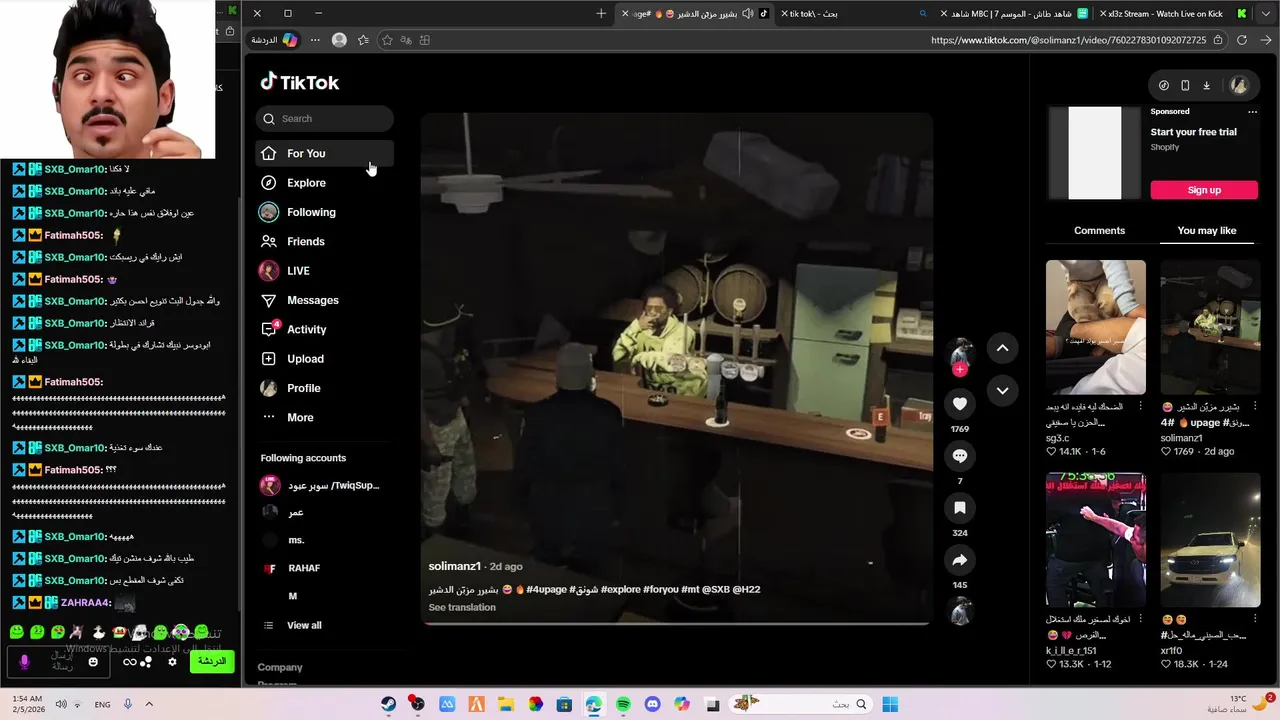1280x720 pixels.
Task: Go to next video with down chevron
Action: [1002, 390]
